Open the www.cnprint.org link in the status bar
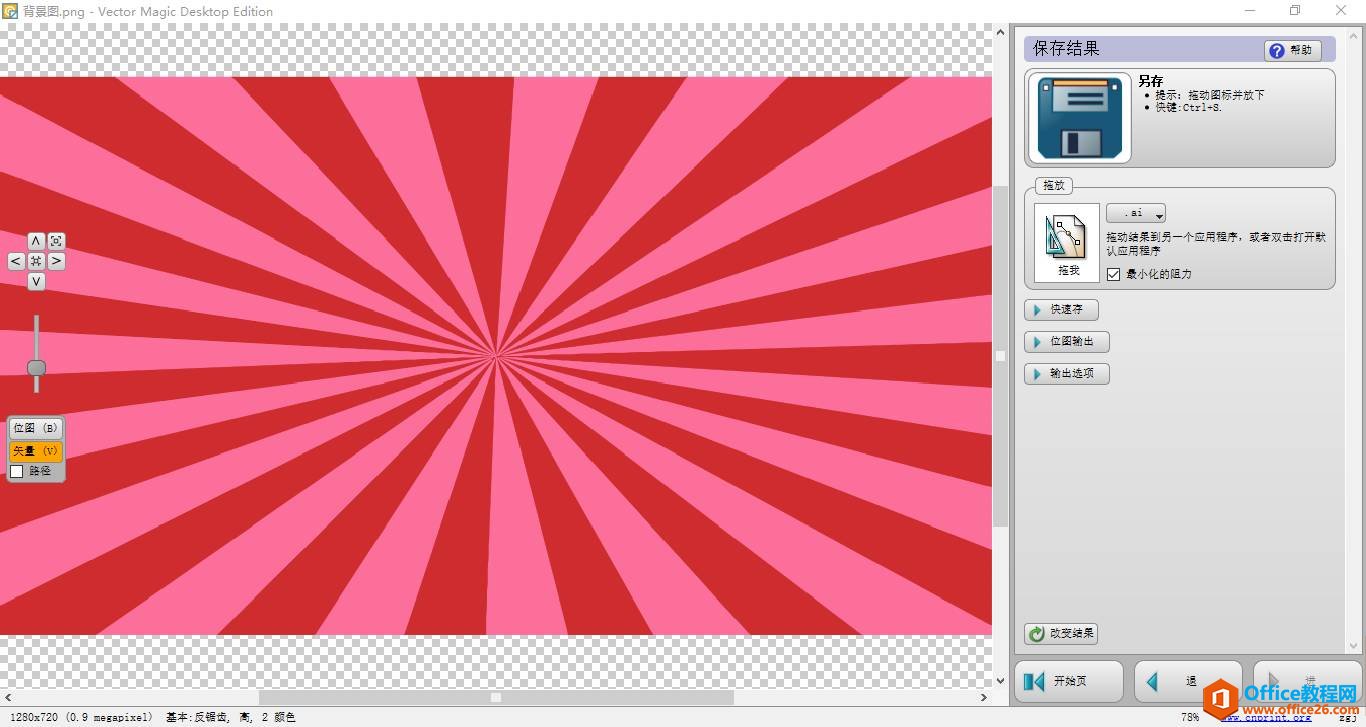The width and height of the screenshot is (1366, 727). pos(1267,717)
